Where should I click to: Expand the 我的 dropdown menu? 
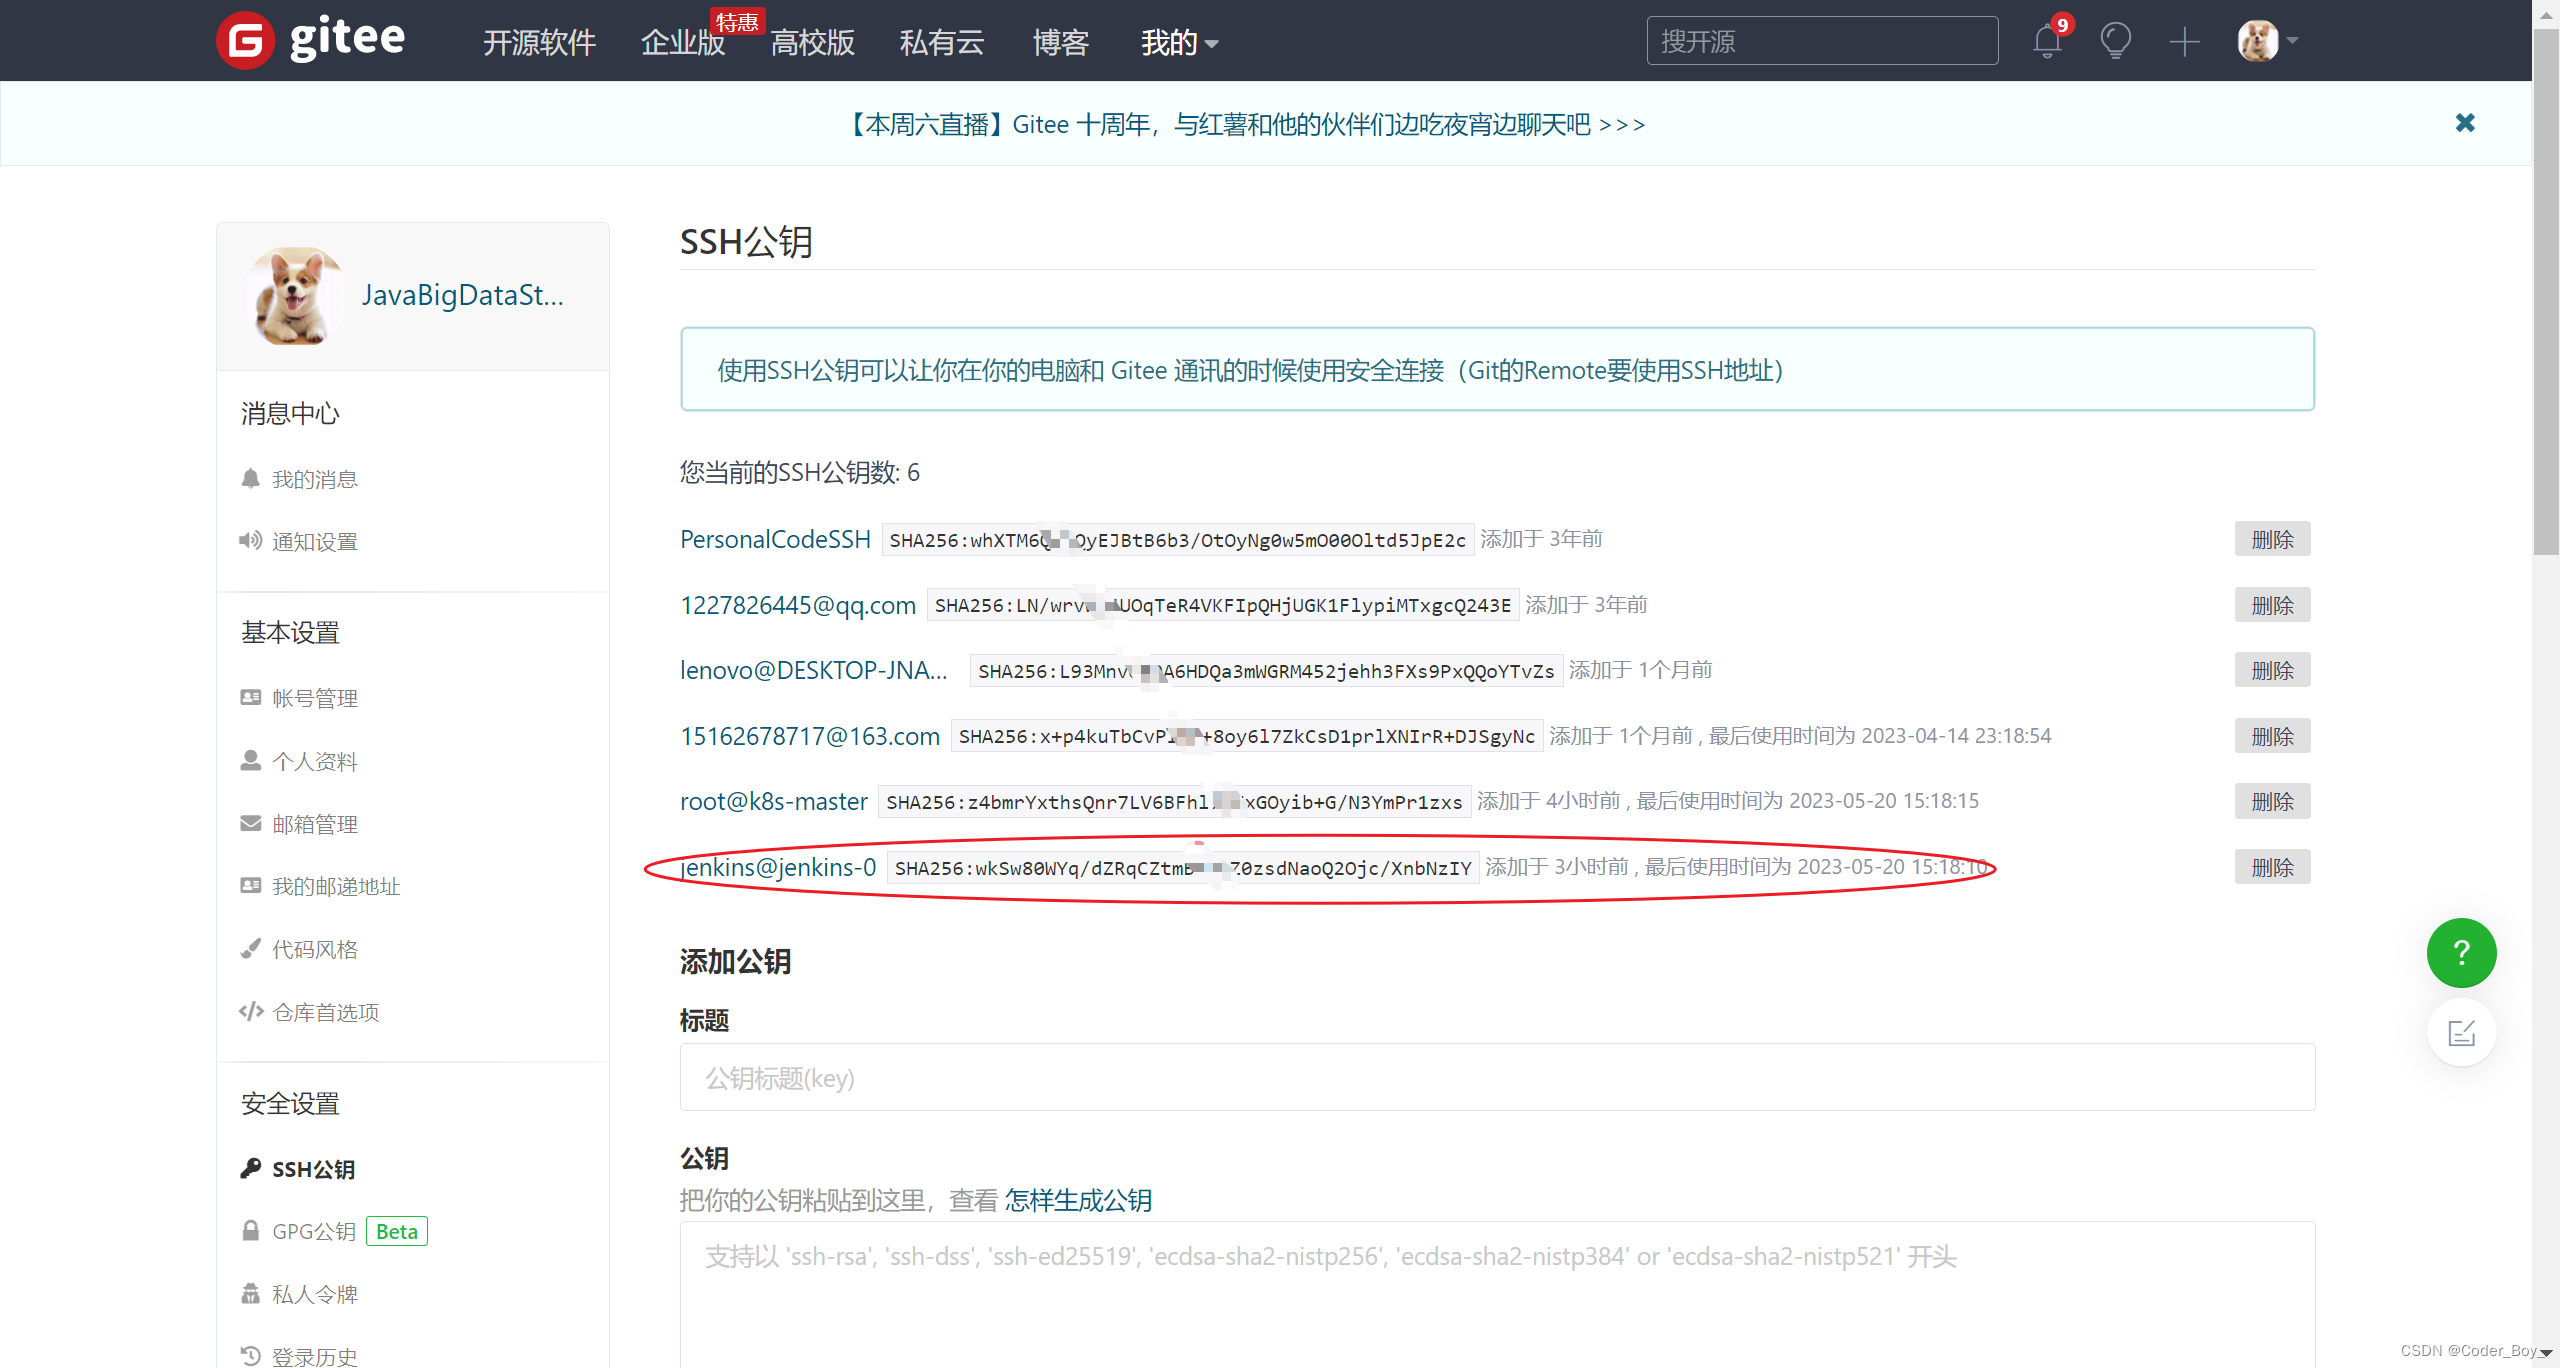[1179, 42]
